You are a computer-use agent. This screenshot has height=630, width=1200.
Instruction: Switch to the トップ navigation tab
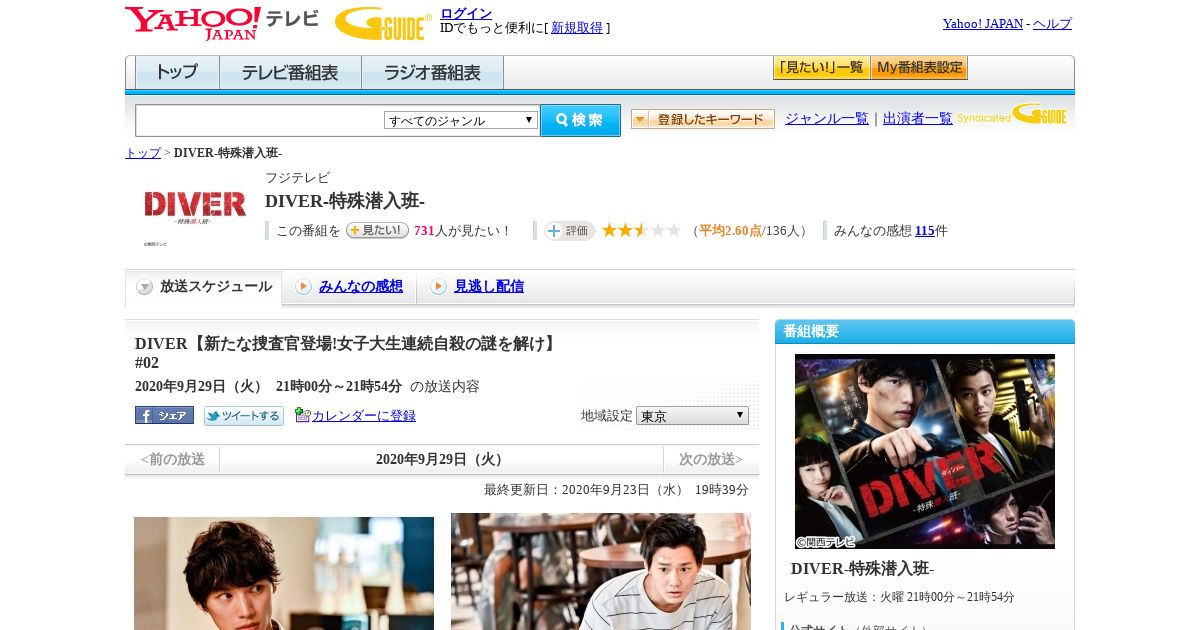177,72
